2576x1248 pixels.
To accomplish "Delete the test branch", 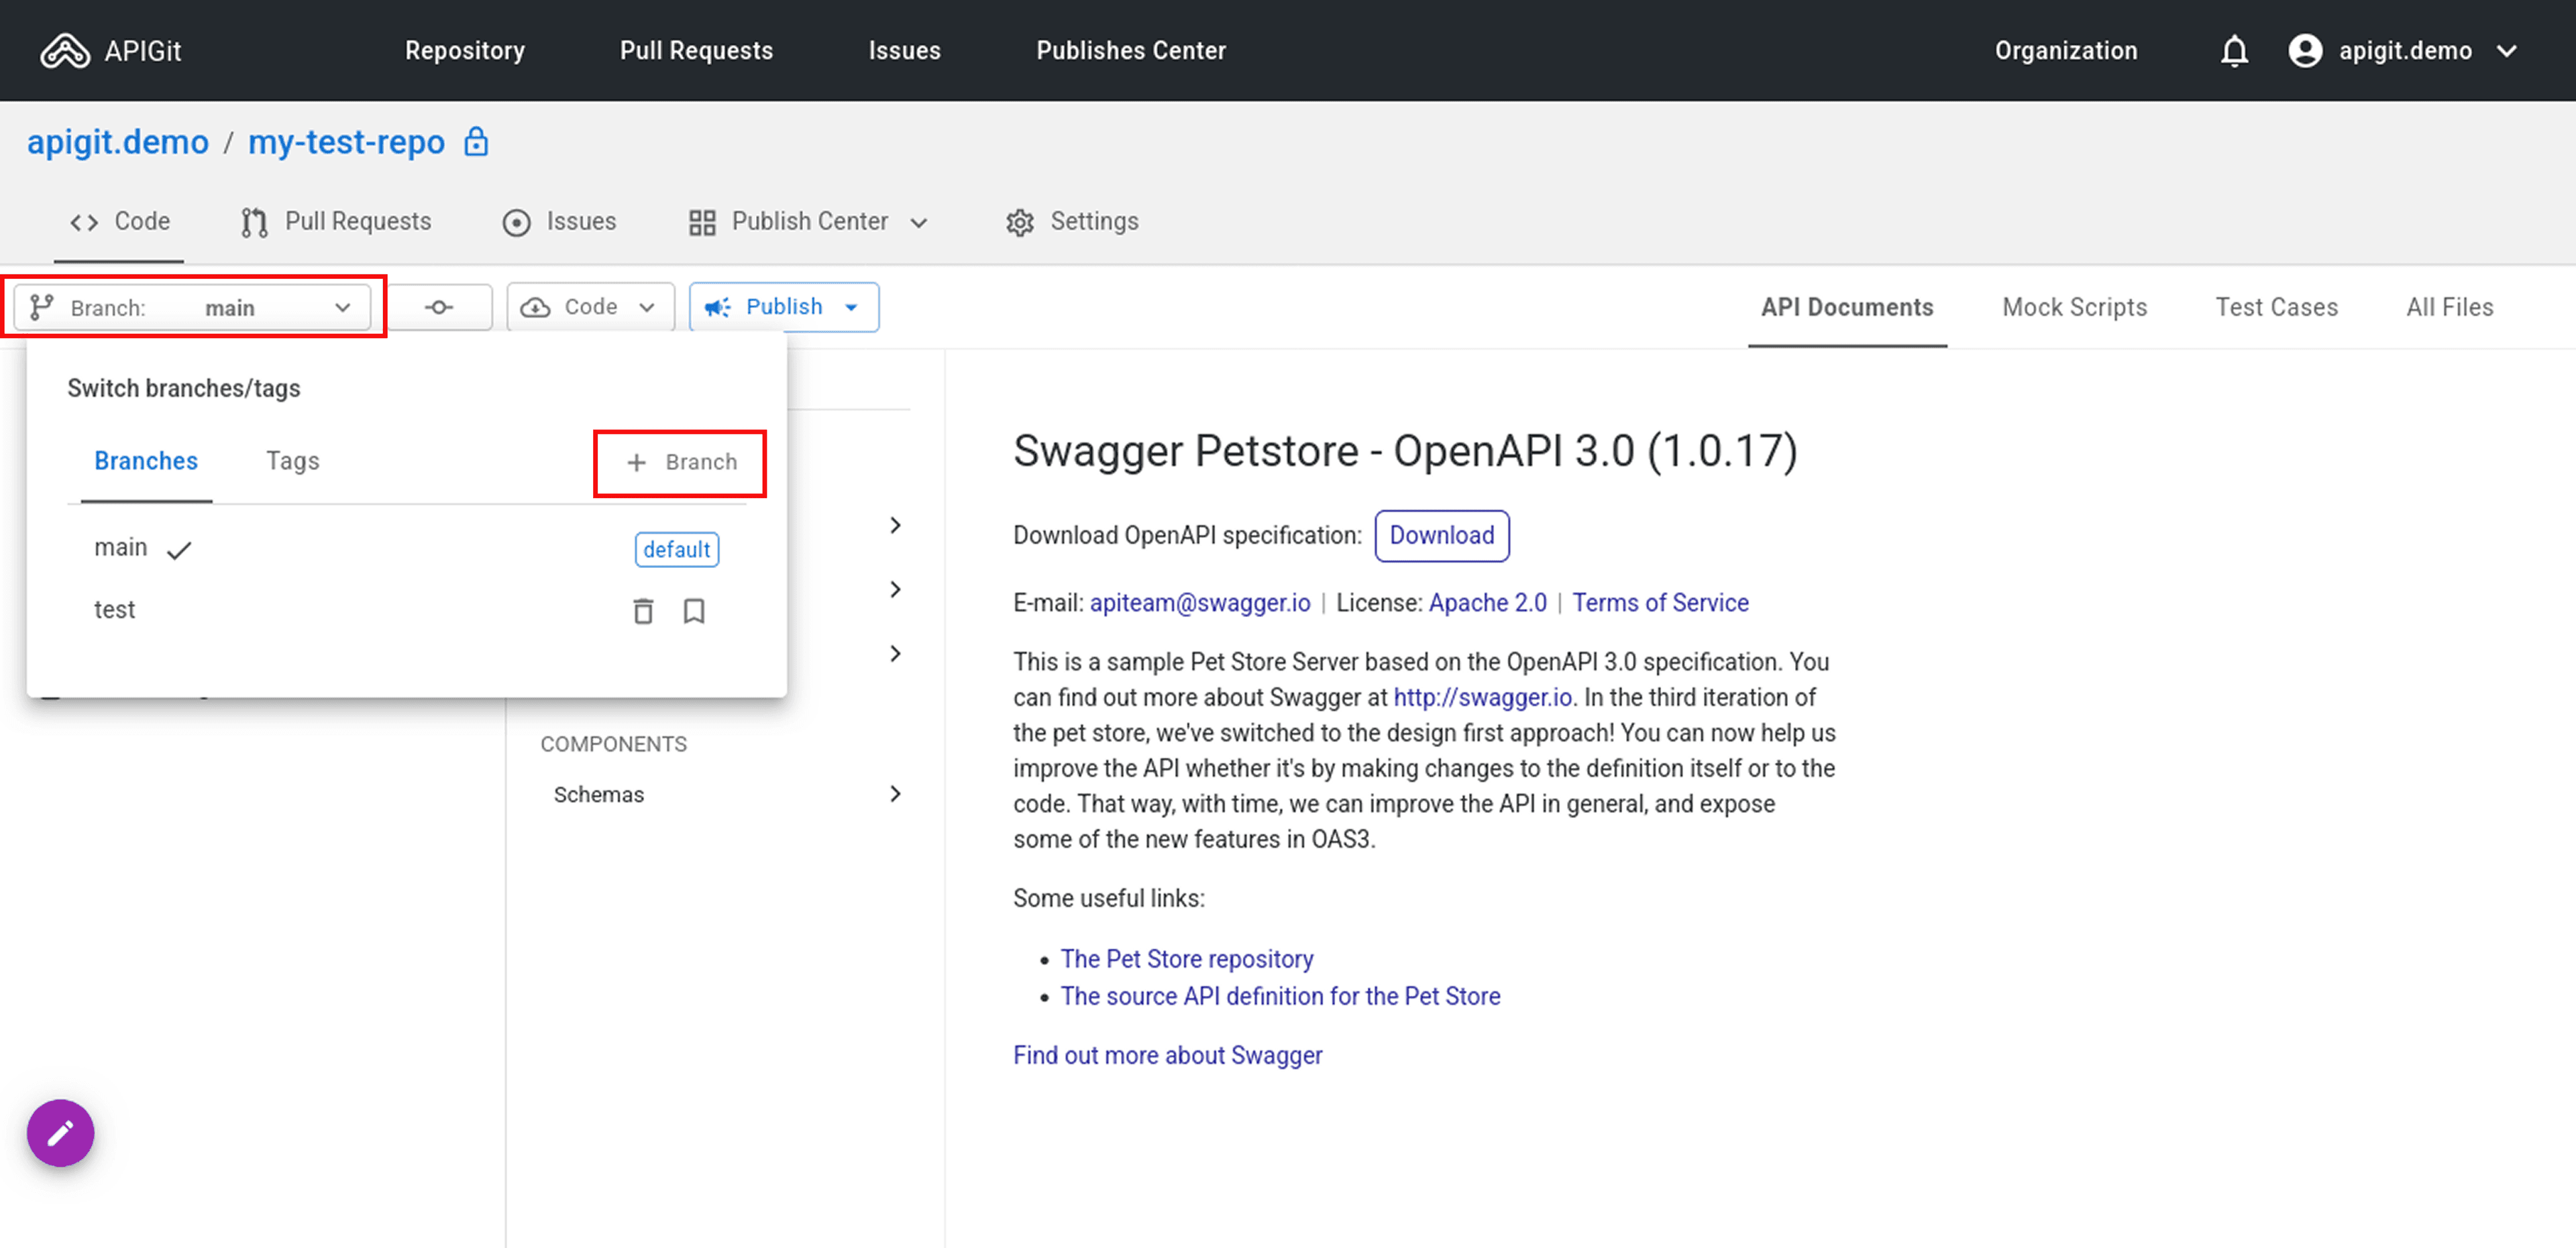I will (643, 610).
